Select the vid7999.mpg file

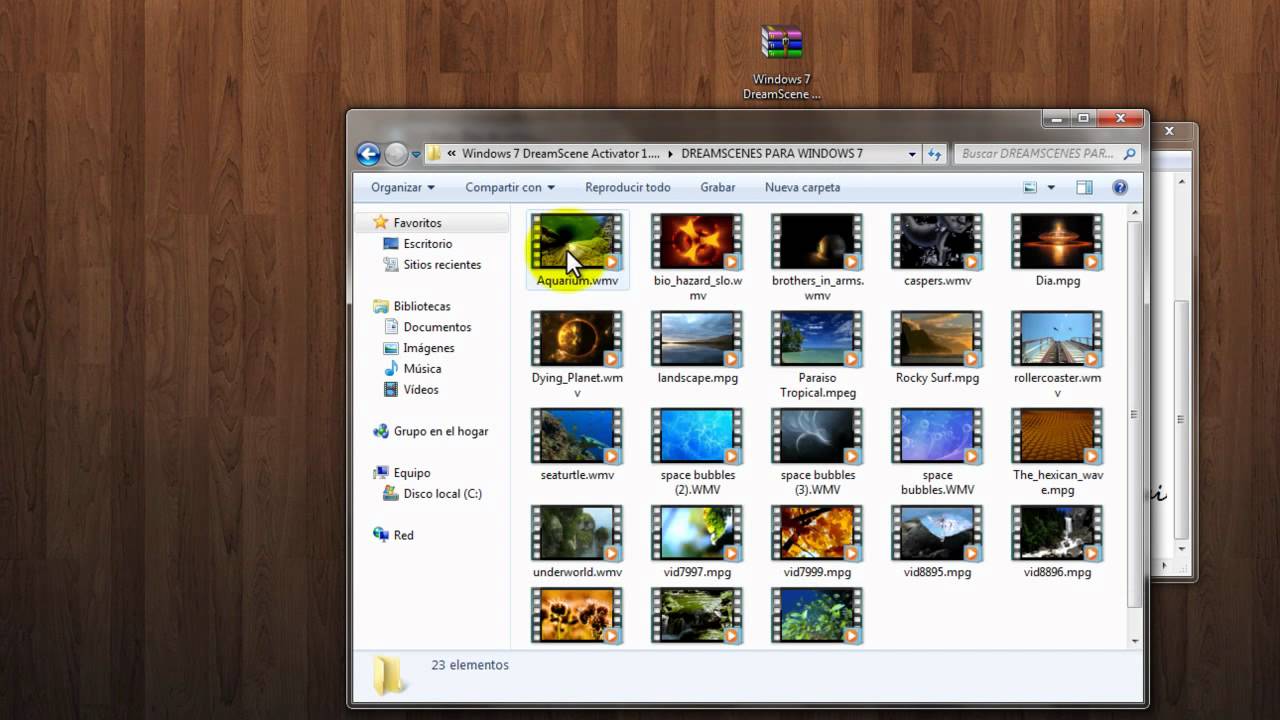[817, 541]
